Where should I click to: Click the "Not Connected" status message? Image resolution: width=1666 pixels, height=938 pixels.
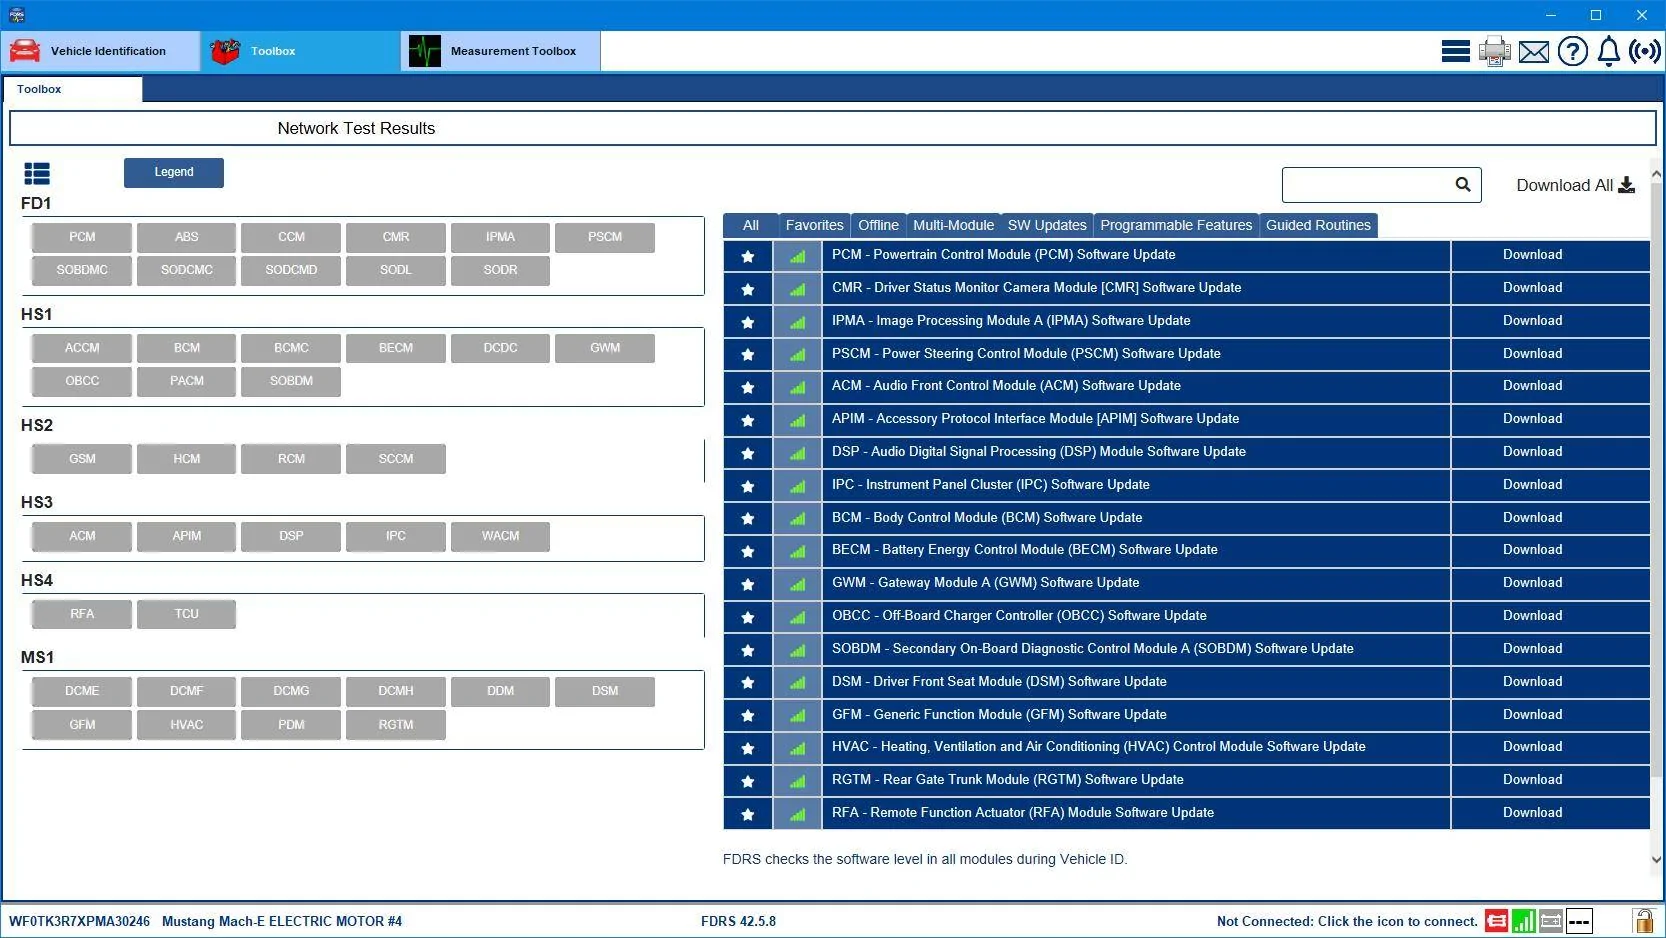[x=1347, y=922]
